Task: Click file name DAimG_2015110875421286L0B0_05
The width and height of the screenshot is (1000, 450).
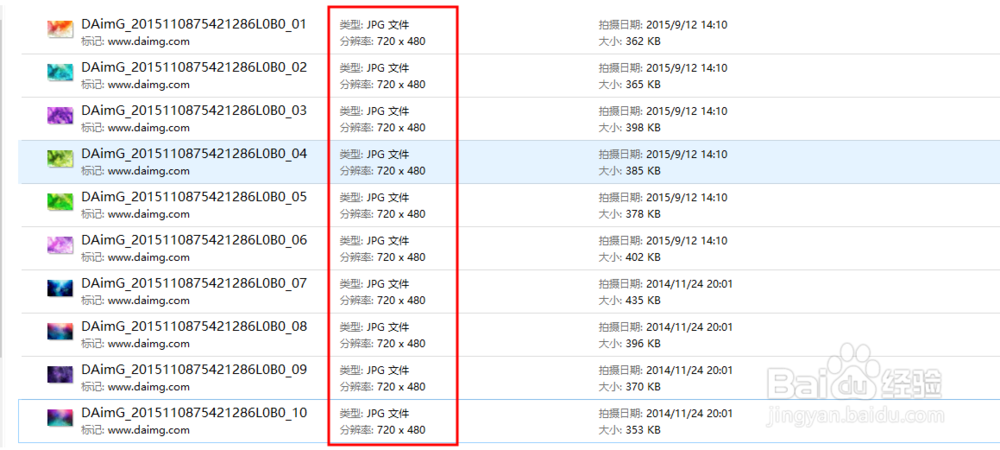Action: (x=195, y=198)
